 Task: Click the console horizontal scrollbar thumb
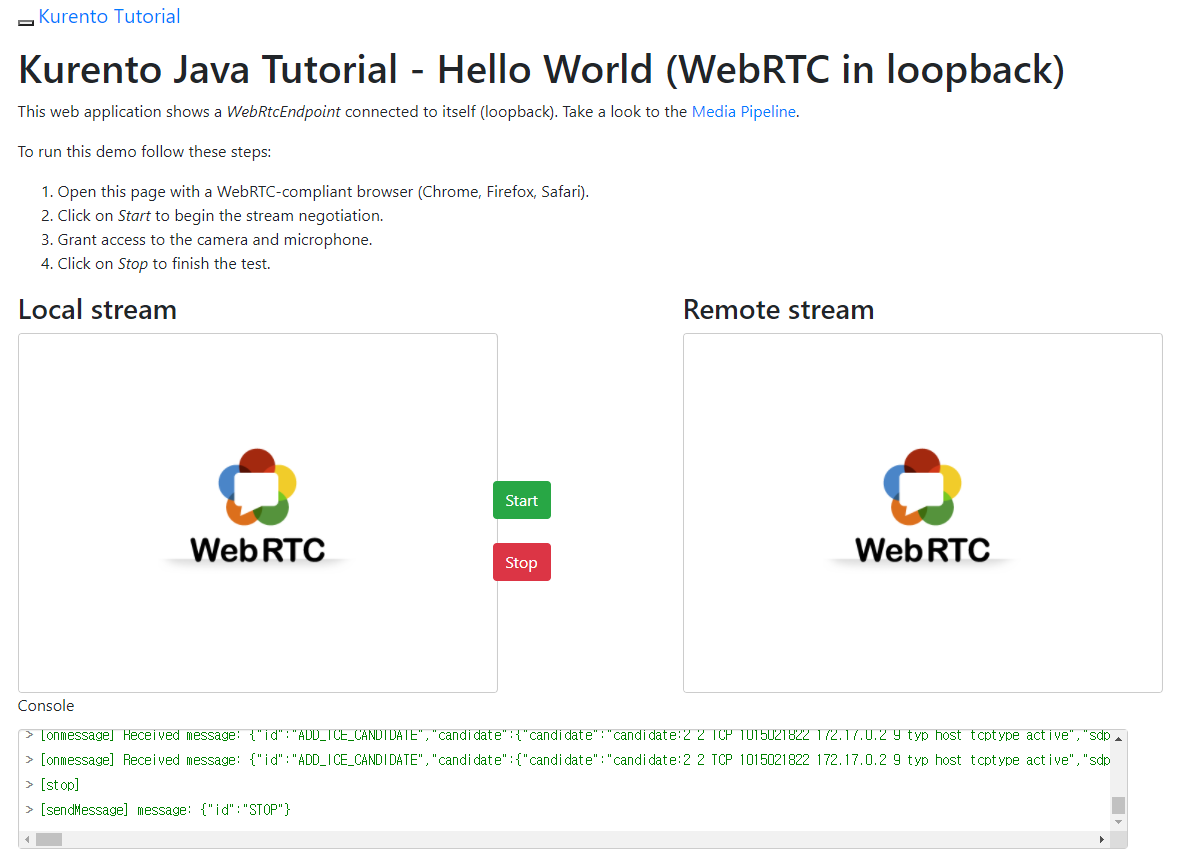(x=49, y=840)
